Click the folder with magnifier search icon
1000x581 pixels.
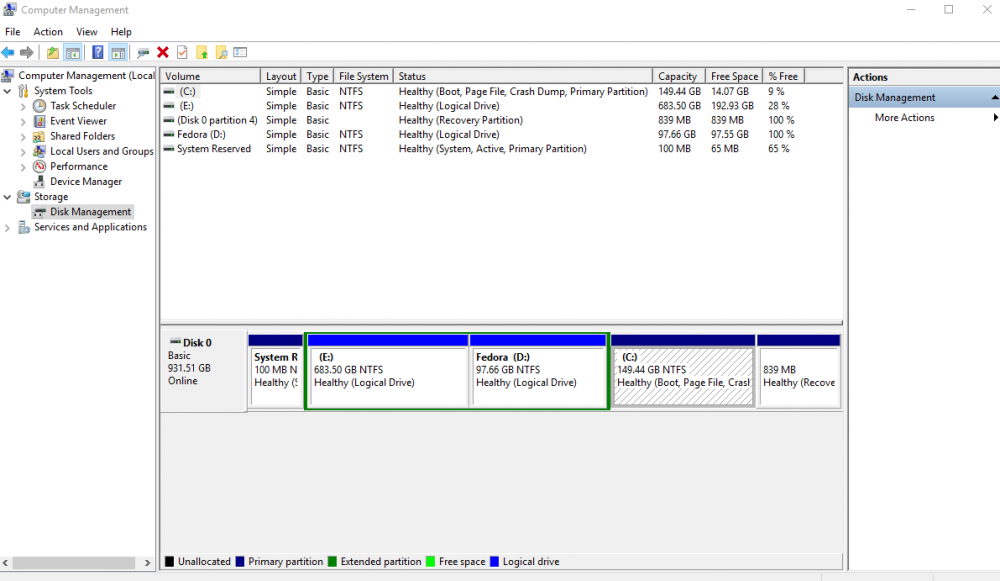click(x=221, y=53)
